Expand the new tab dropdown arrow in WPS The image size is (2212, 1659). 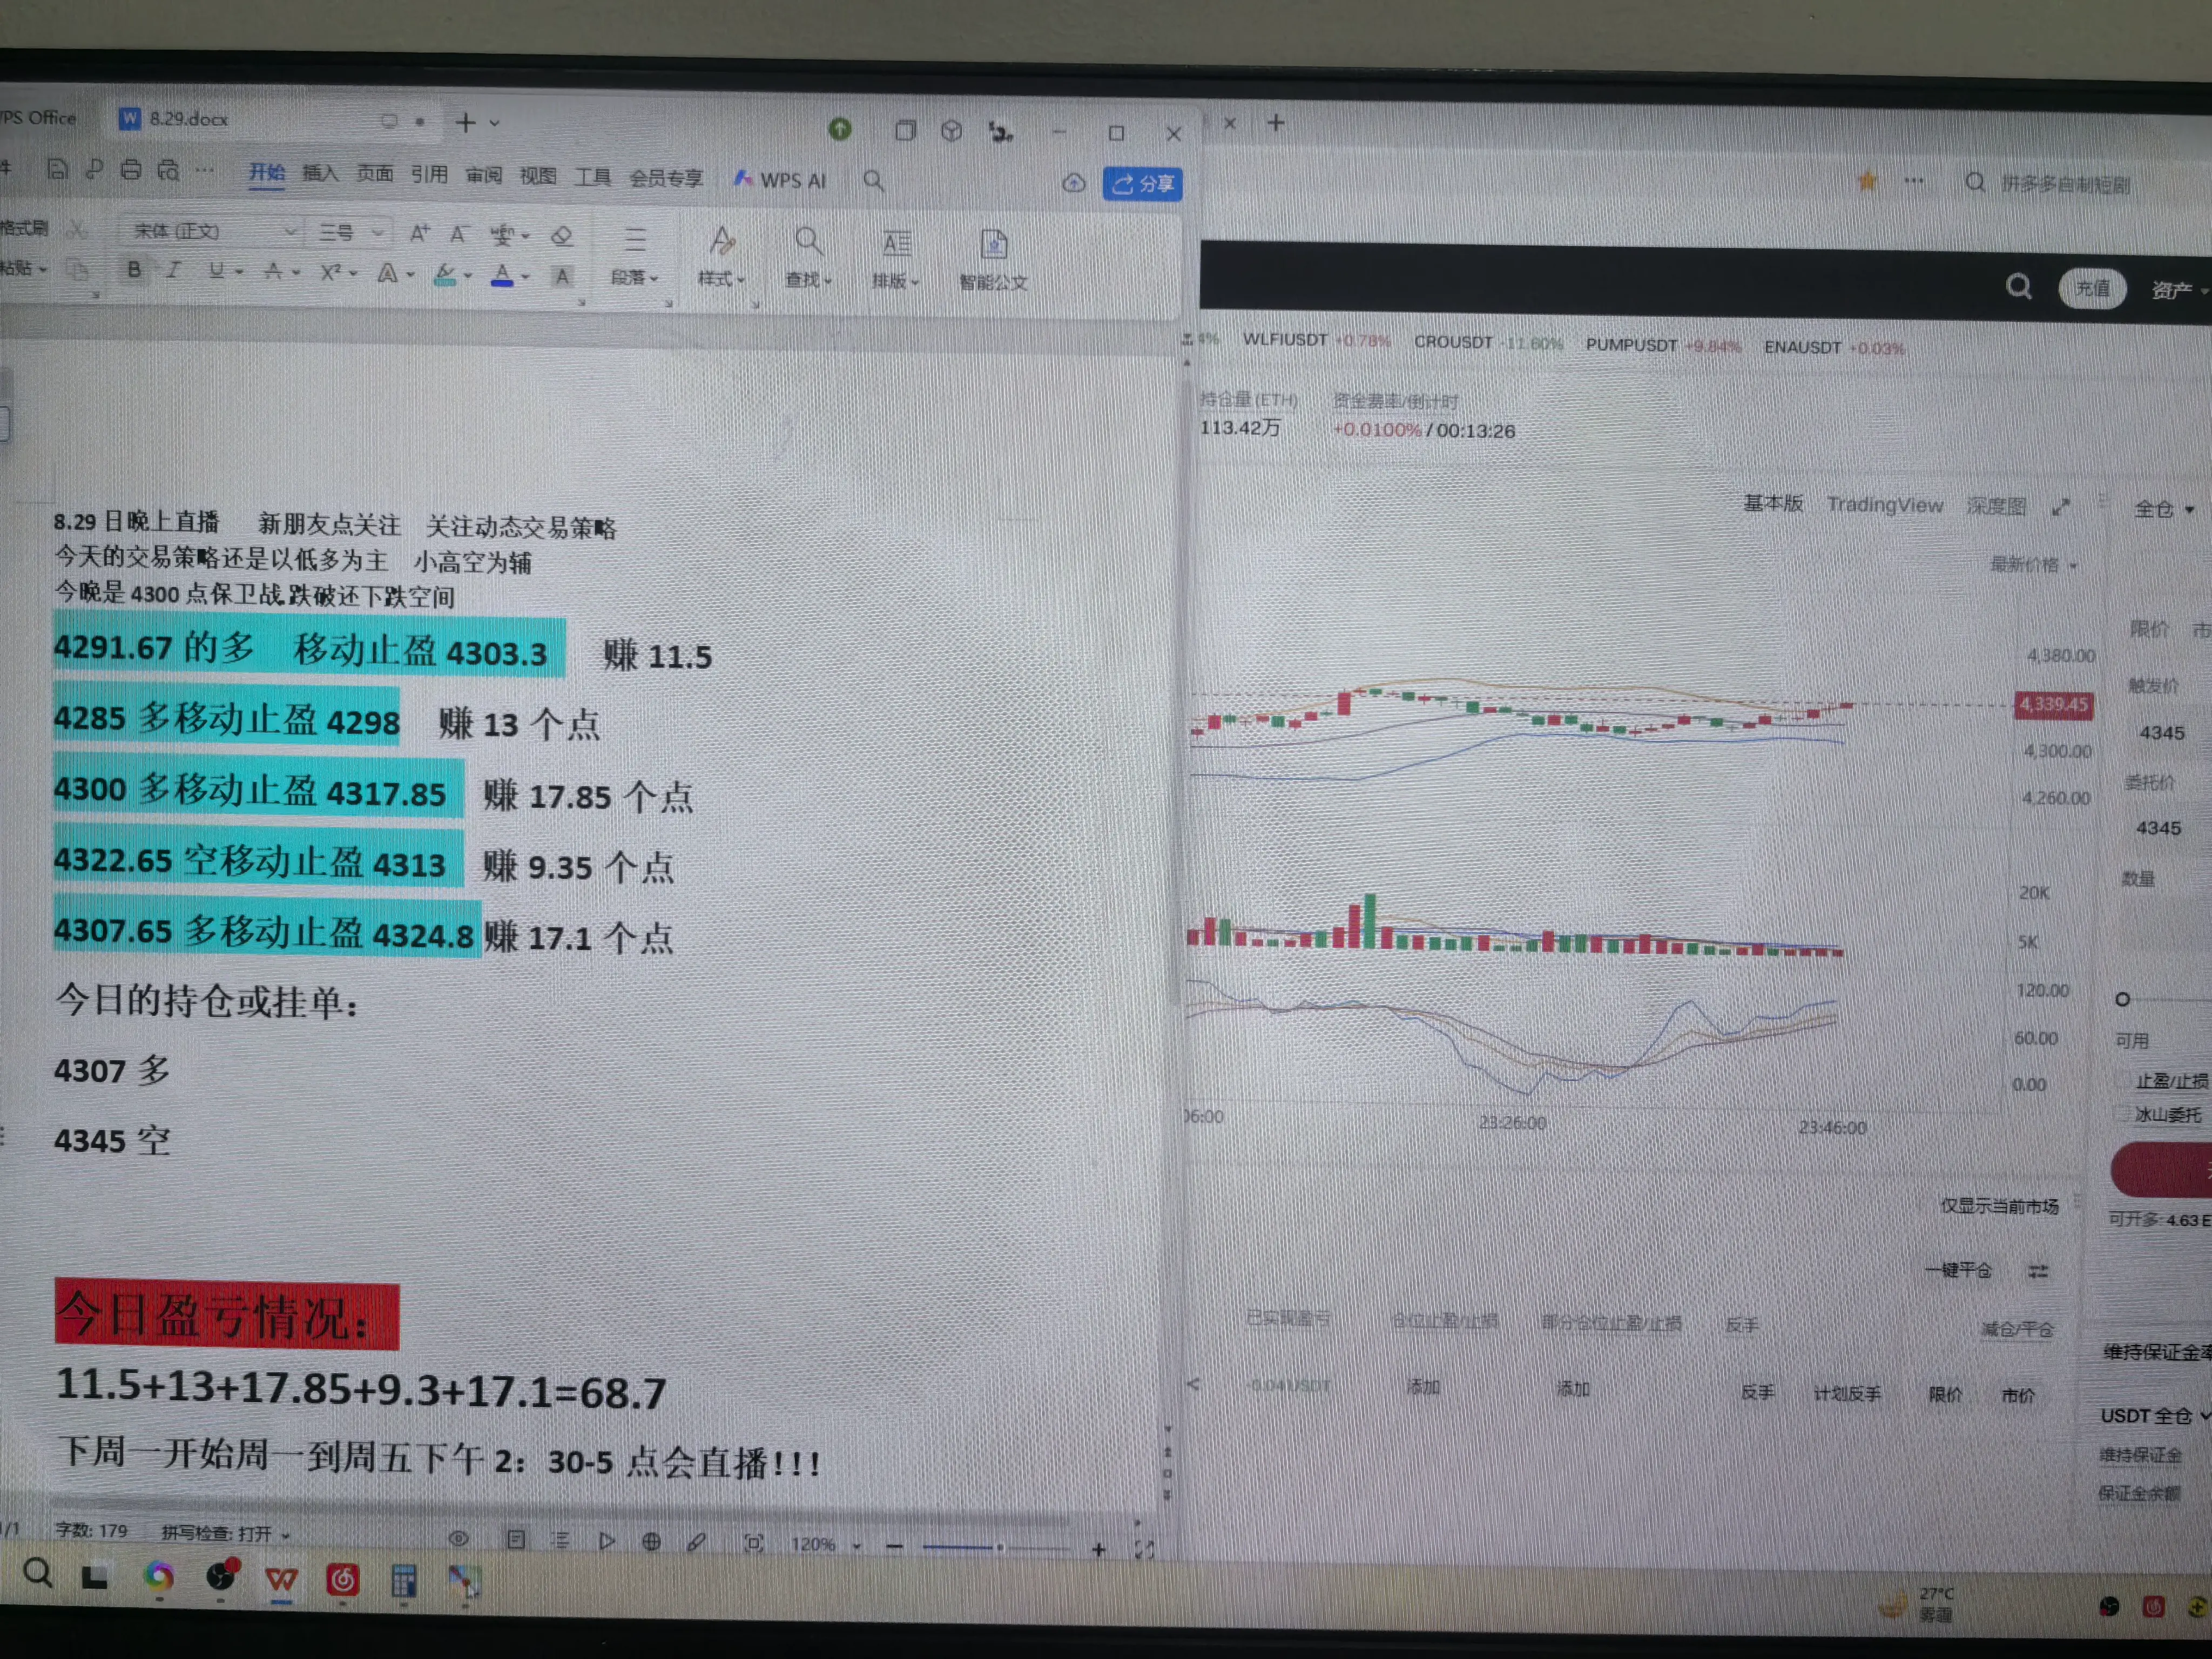tap(494, 123)
